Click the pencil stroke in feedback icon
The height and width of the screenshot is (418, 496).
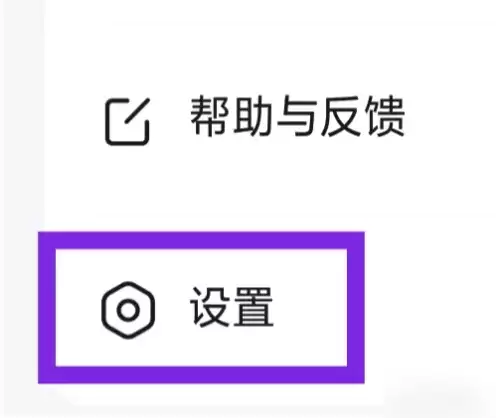[137, 110]
